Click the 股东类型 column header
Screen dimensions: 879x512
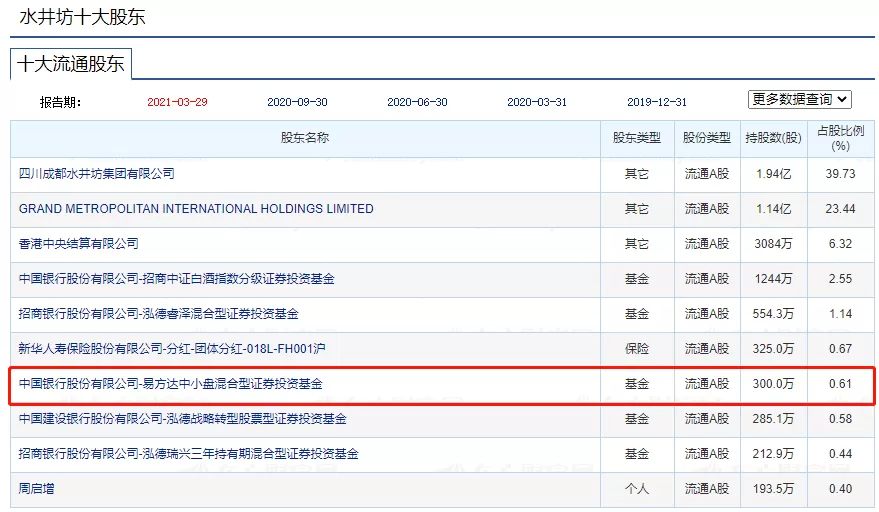point(637,138)
